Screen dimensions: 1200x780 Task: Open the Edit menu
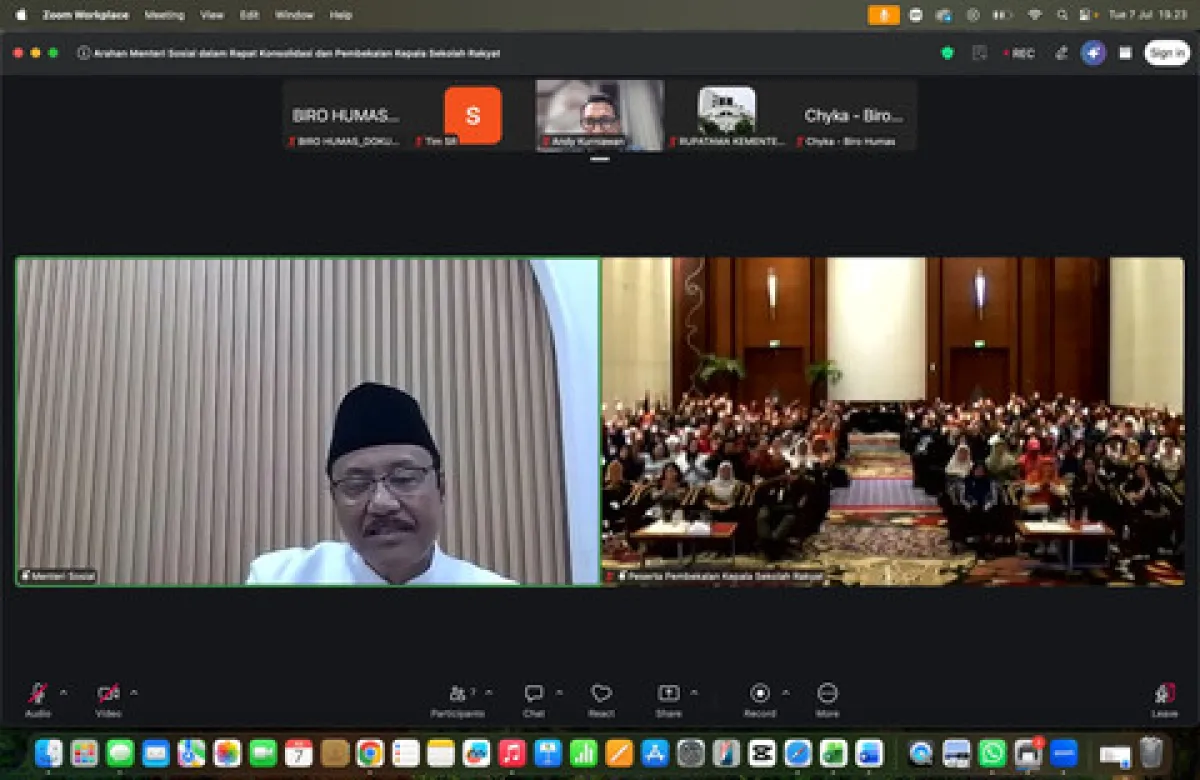pyautogui.click(x=250, y=15)
